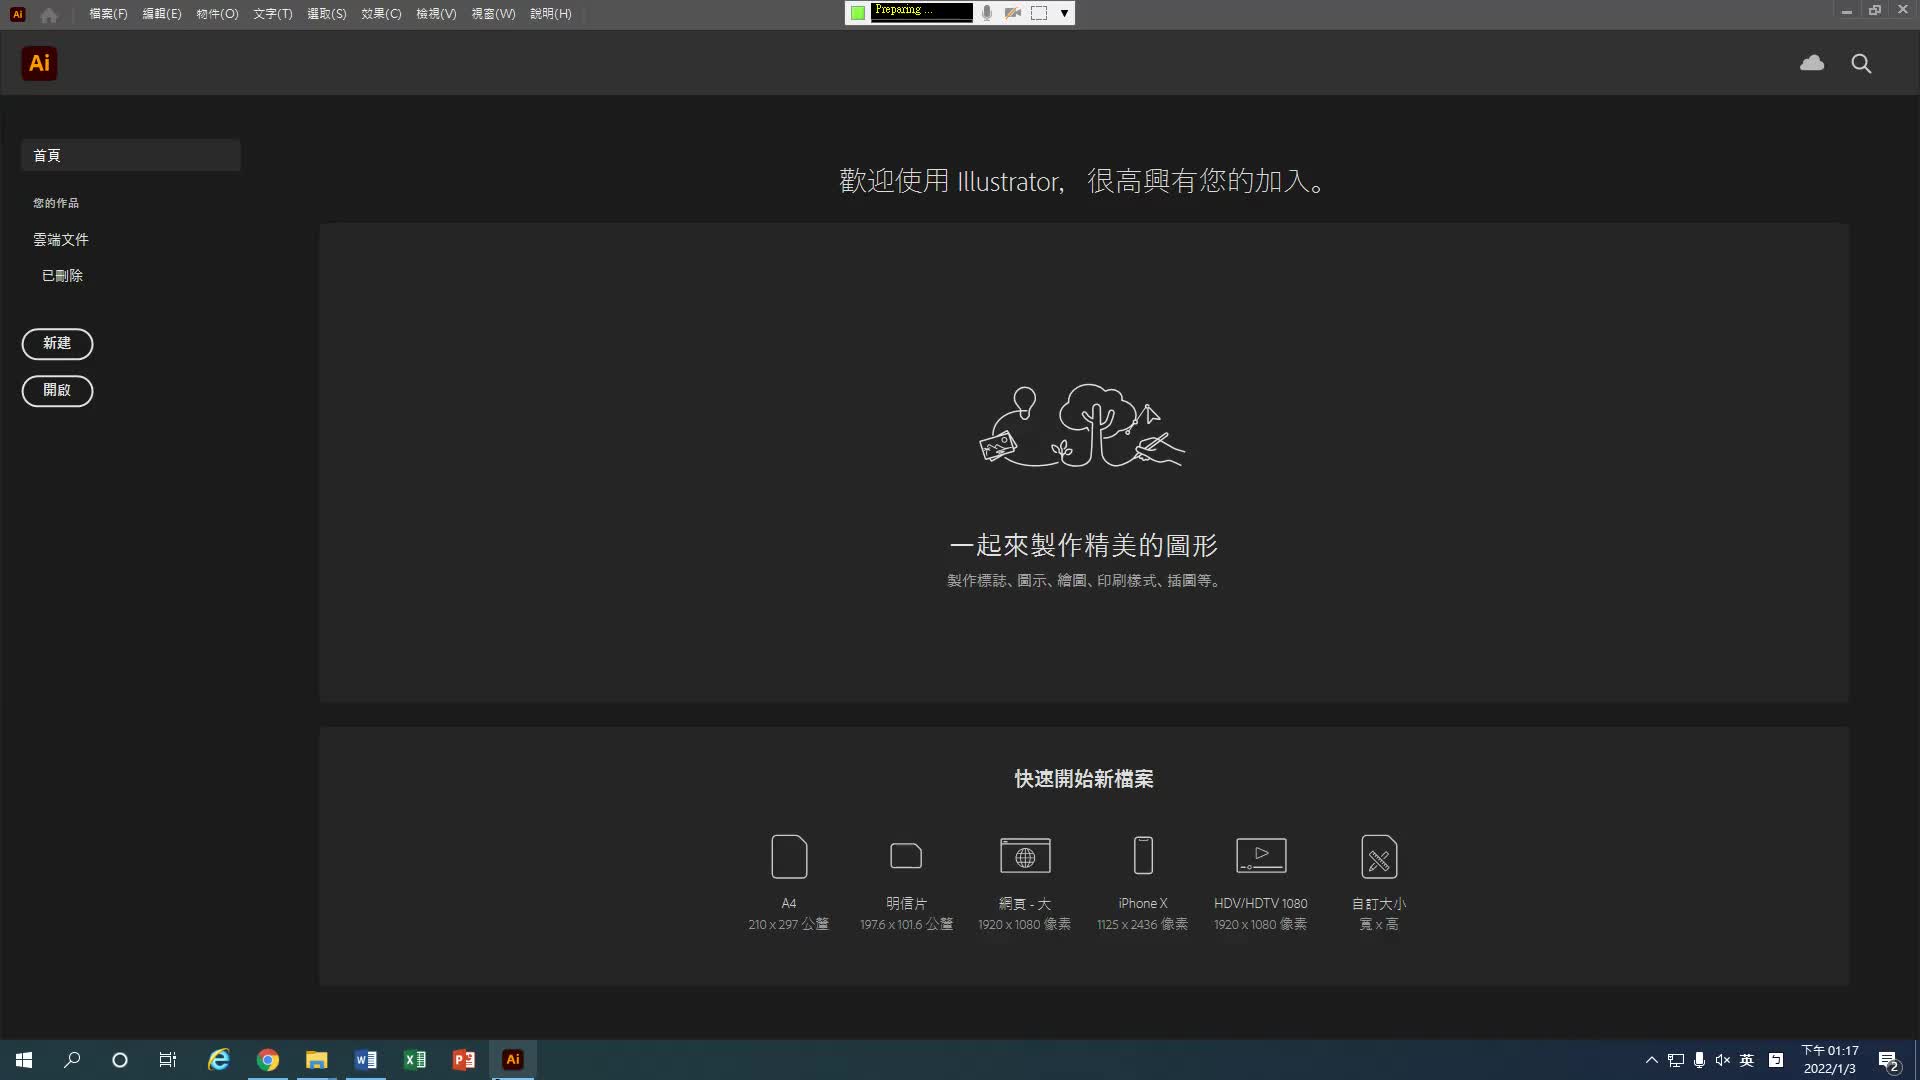Click the microphone tray icon

pyautogui.click(x=1699, y=1060)
